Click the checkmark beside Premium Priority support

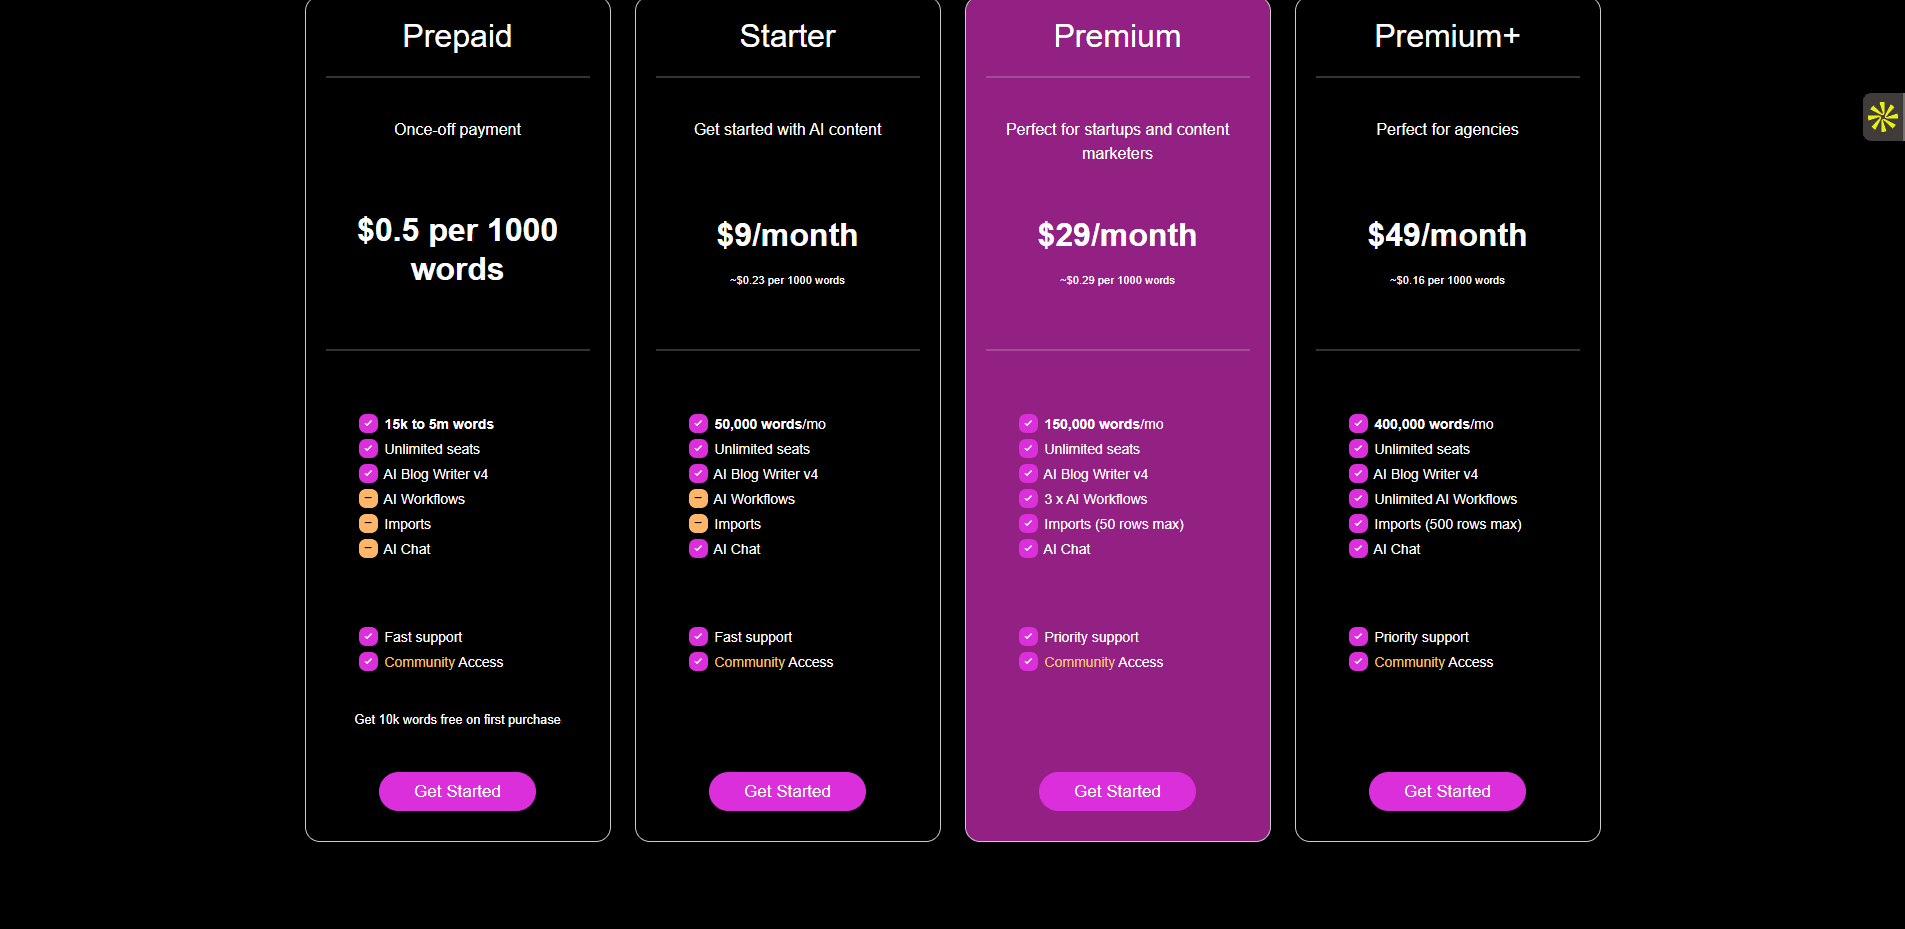(1028, 637)
